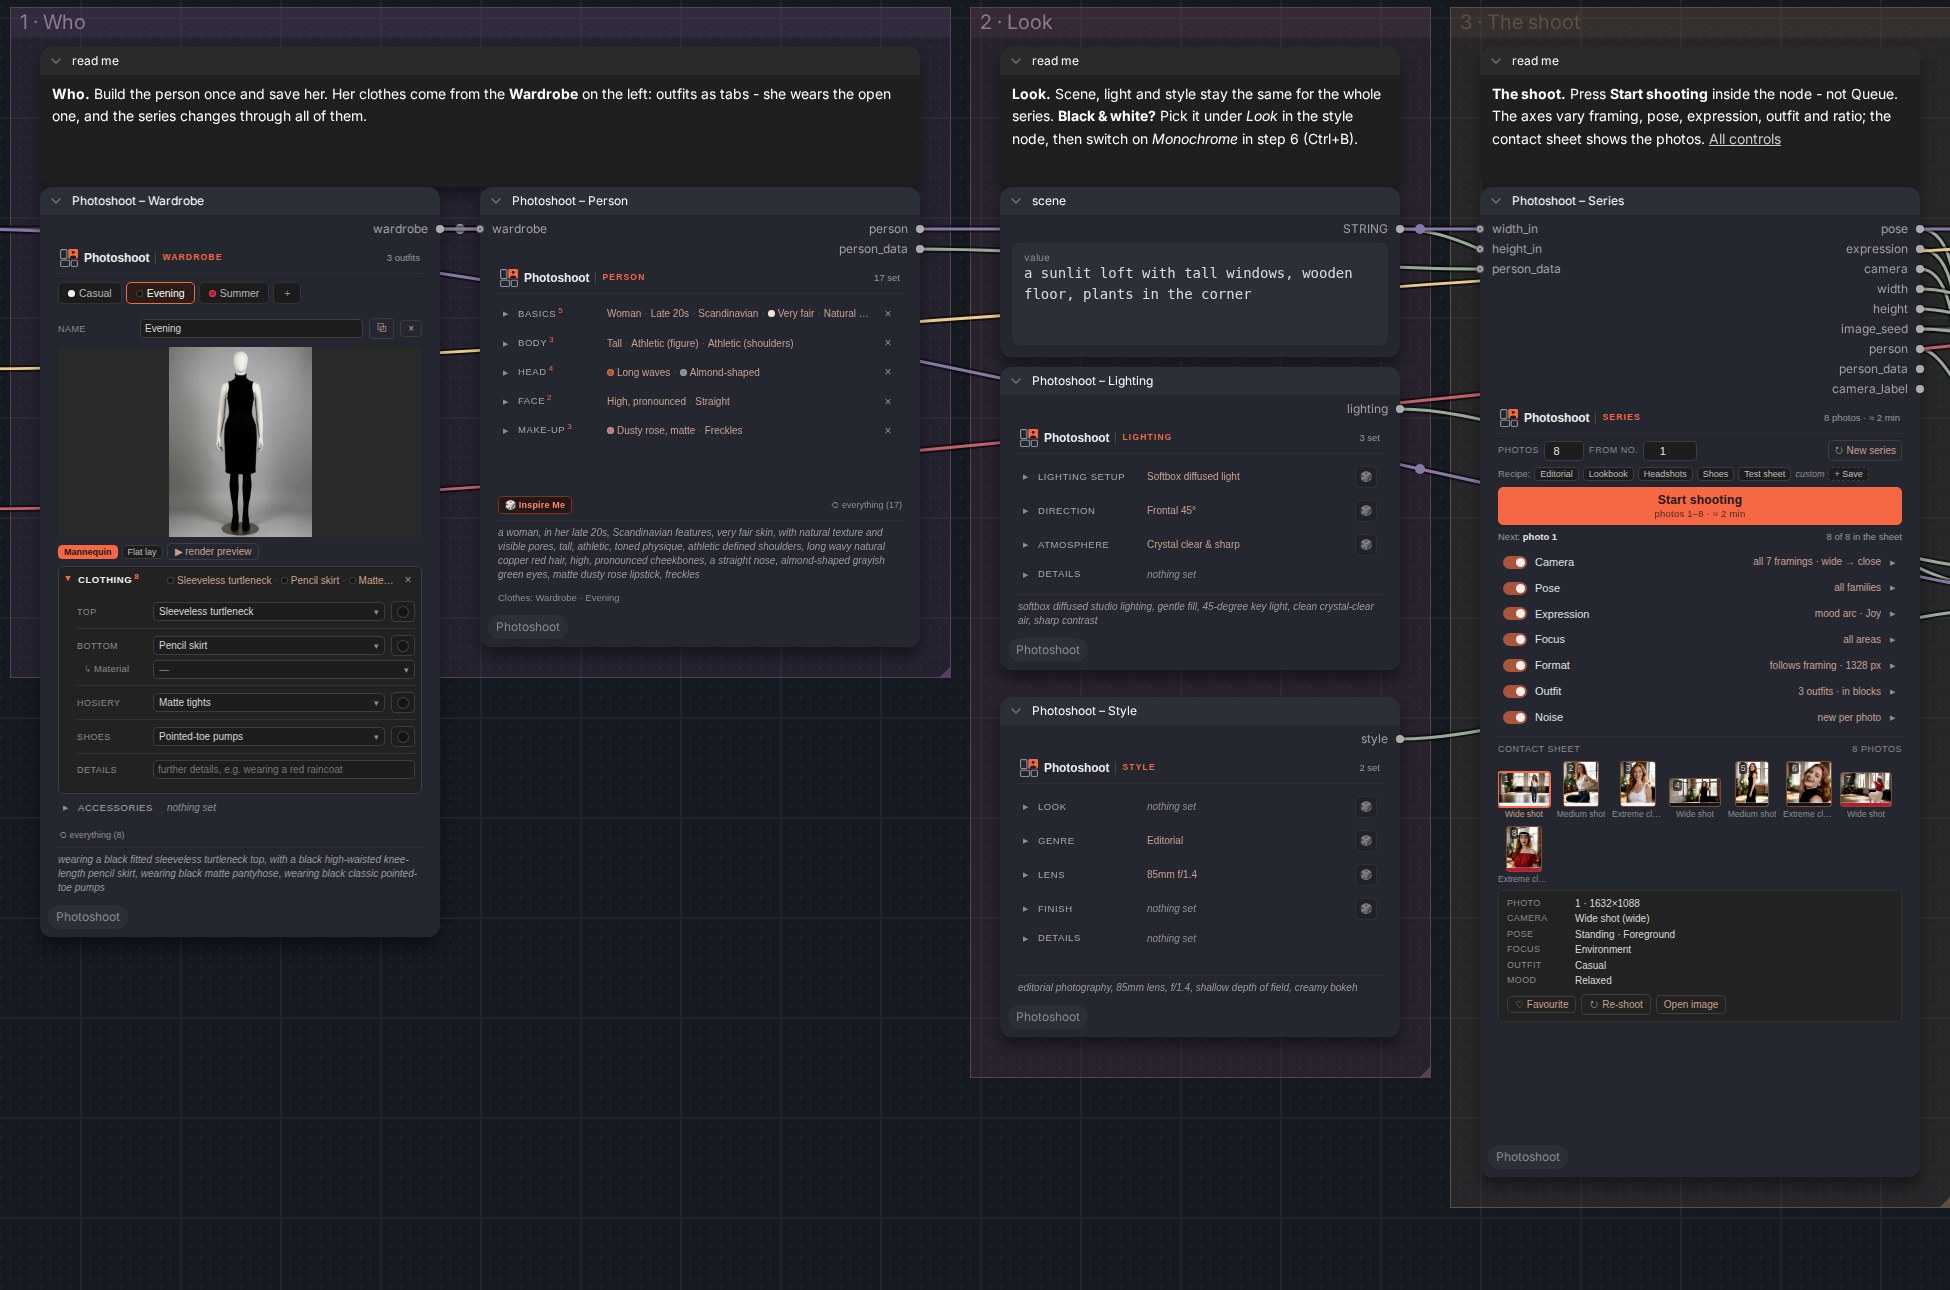Click the Start shooting button
The image size is (1950, 1290).
(1699, 506)
